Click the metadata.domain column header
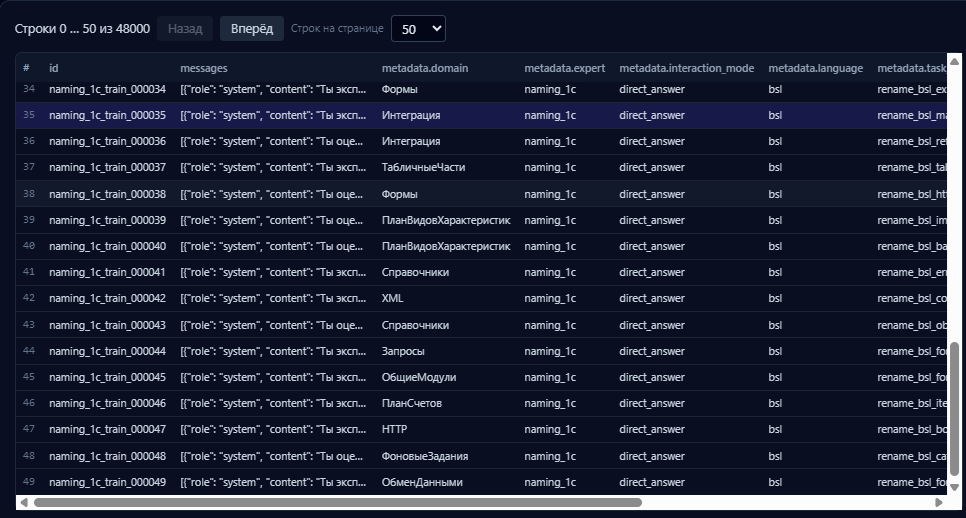This screenshot has height=518, width=966. click(x=424, y=68)
